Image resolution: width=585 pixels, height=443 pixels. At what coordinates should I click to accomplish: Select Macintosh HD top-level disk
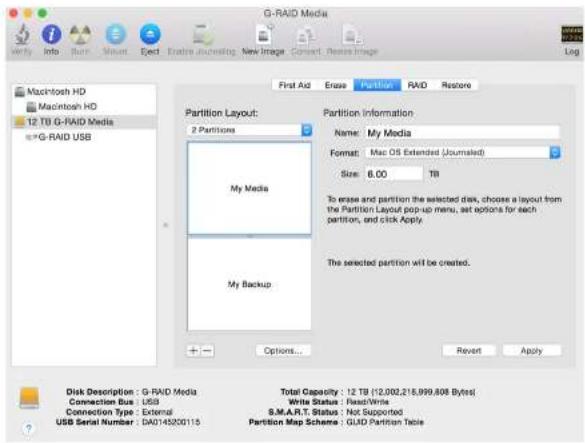(85, 91)
